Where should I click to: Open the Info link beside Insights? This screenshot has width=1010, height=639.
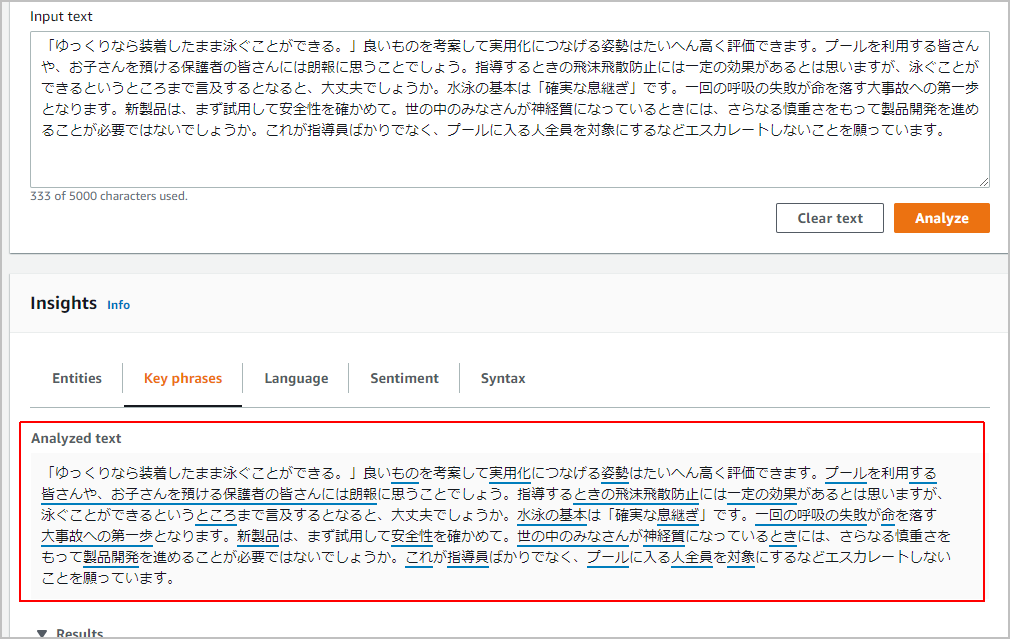pos(119,305)
